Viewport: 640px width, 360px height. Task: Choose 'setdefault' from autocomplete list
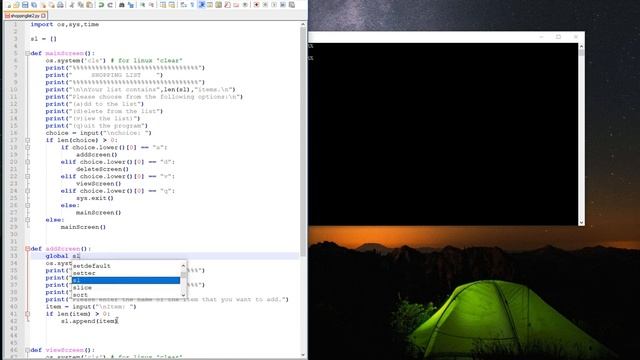pos(126,266)
